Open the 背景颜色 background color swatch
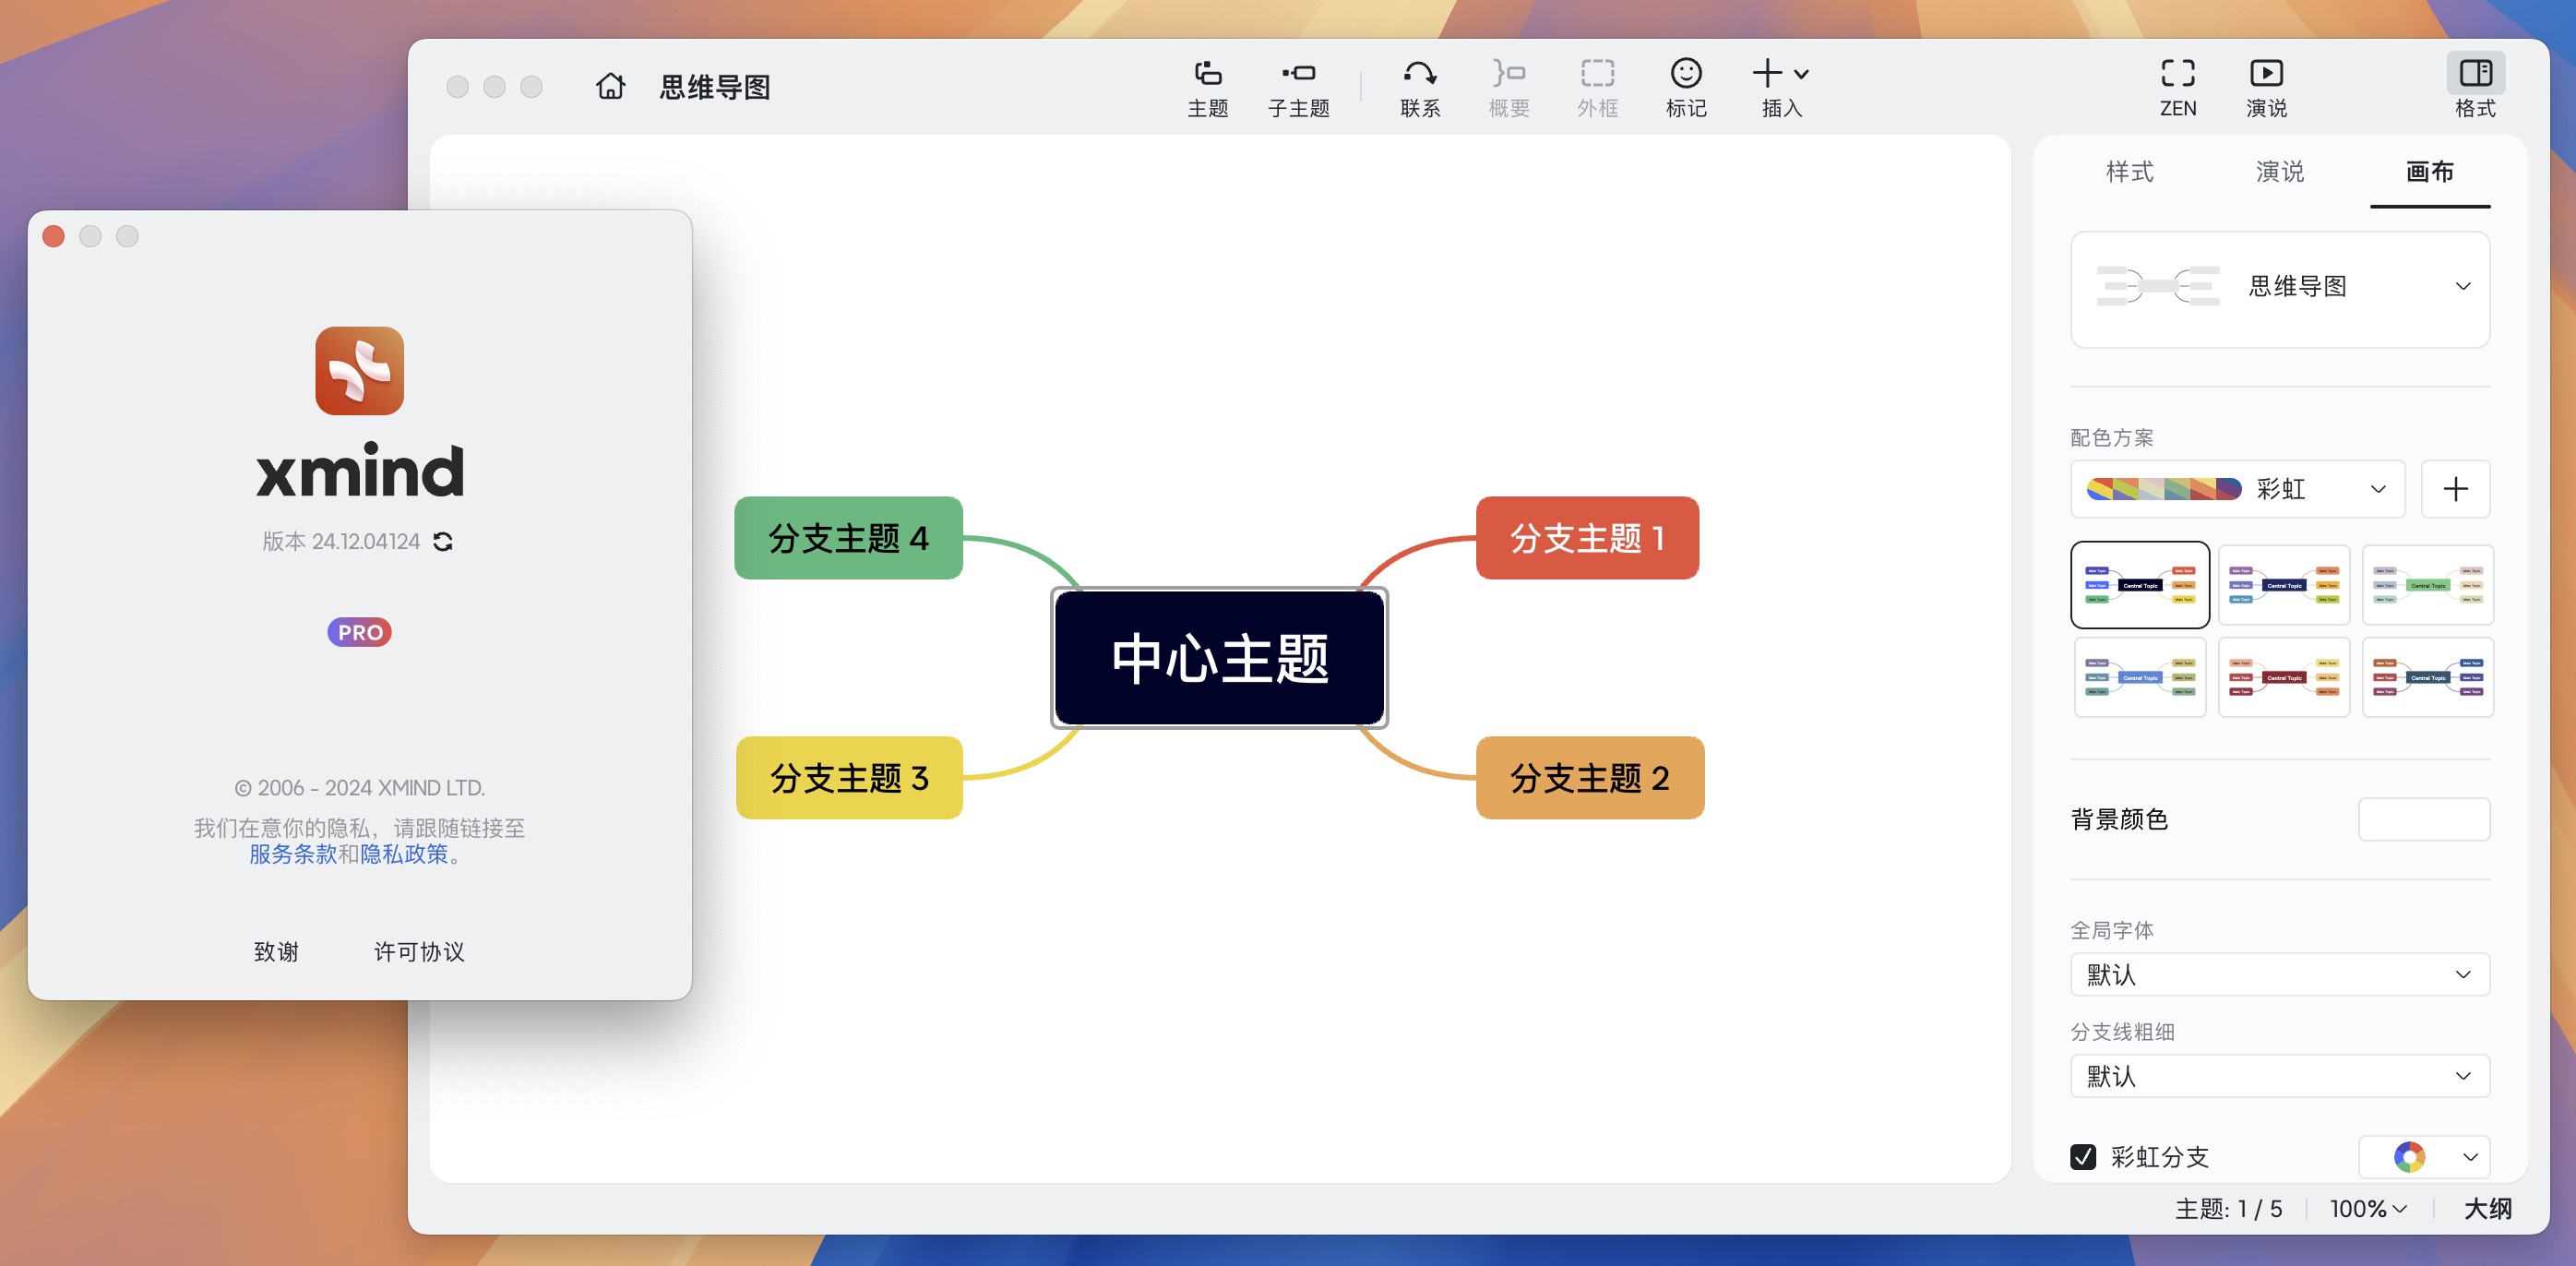 pyautogui.click(x=2423, y=819)
